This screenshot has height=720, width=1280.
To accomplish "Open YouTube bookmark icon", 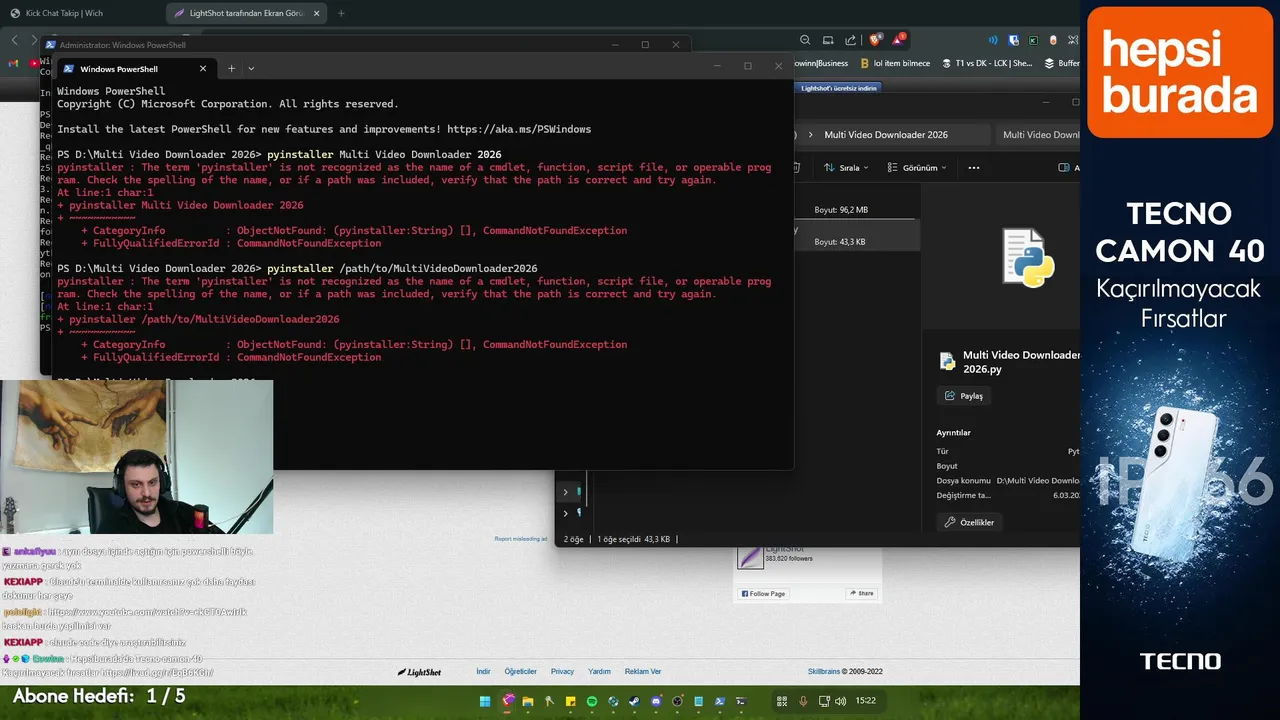I will coord(34,63).
